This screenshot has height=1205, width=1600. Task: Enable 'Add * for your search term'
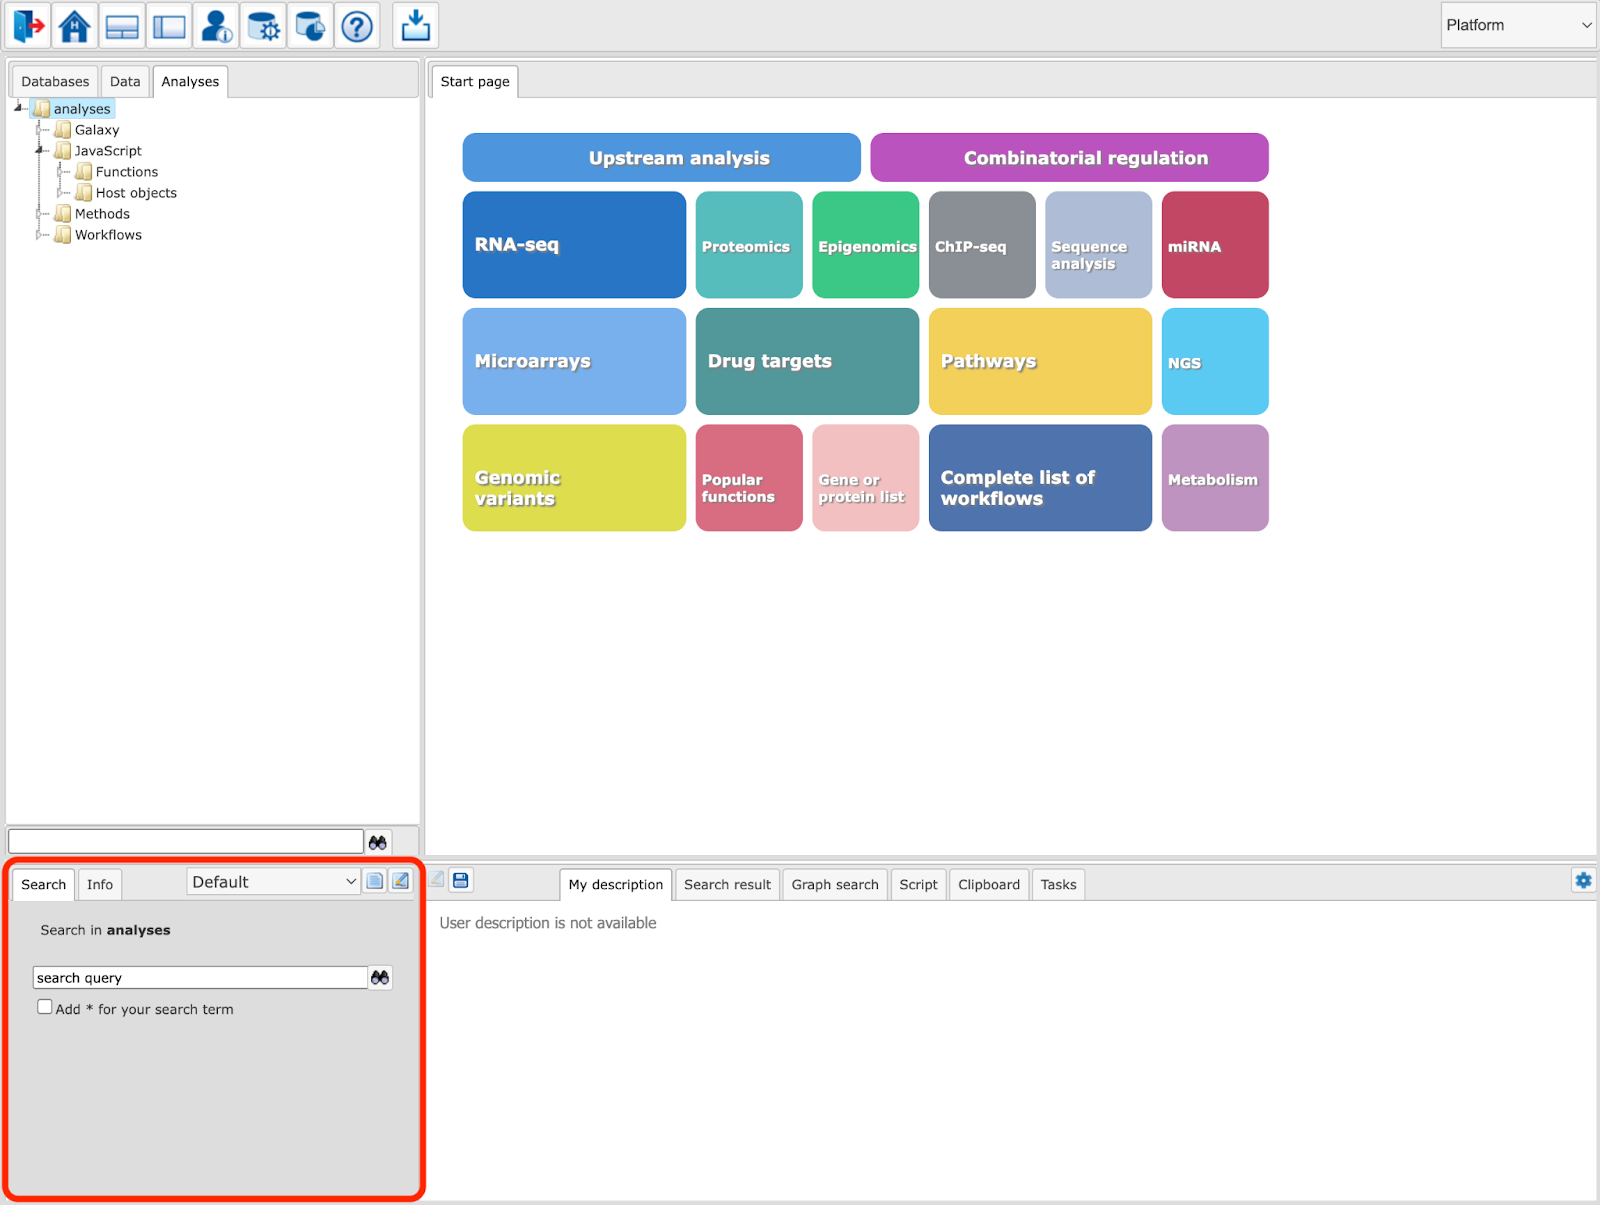45,1007
